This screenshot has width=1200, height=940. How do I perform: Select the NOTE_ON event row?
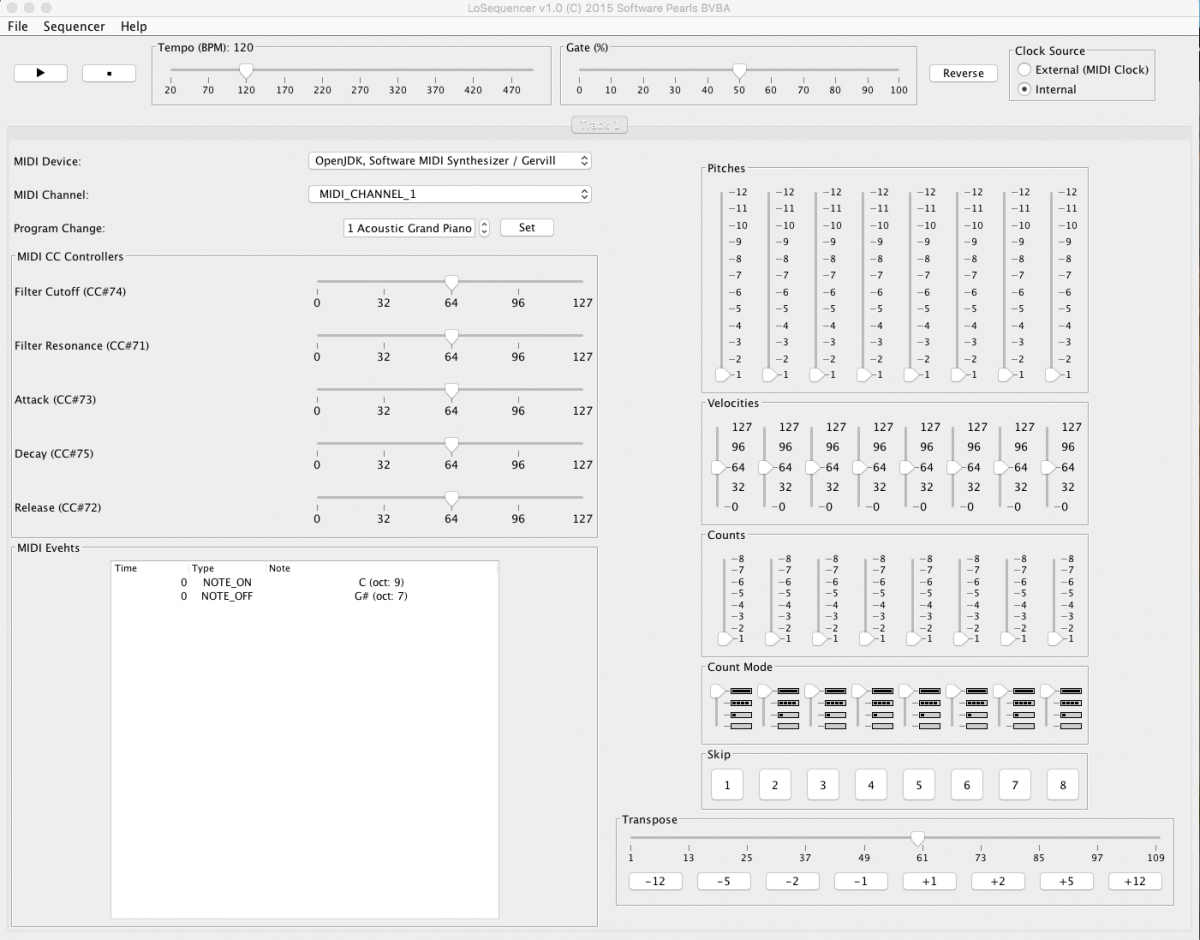coord(304,582)
